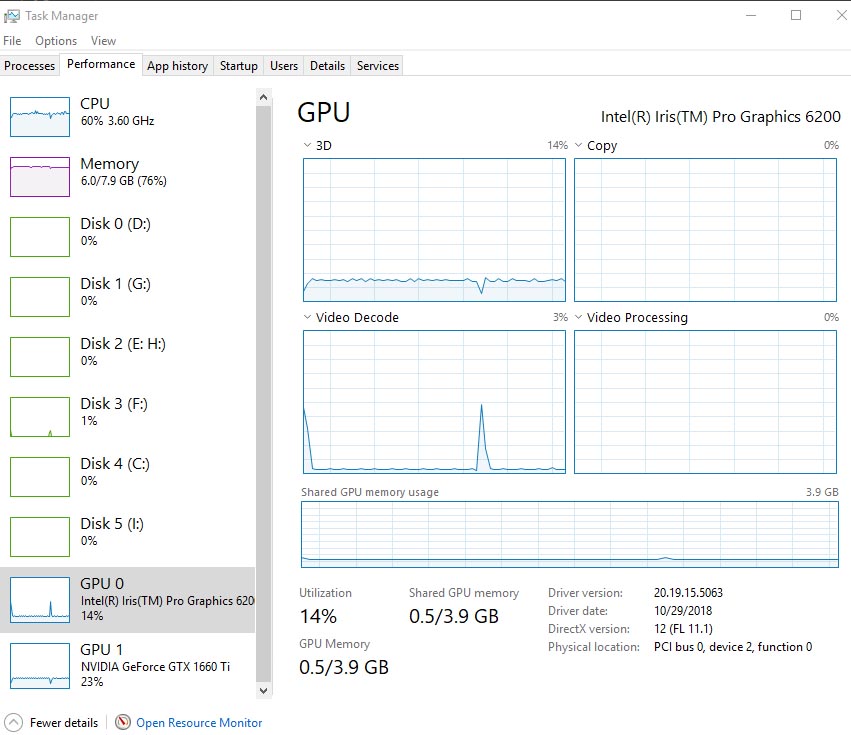Switch to the Processes tab

(x=30, y=66)
